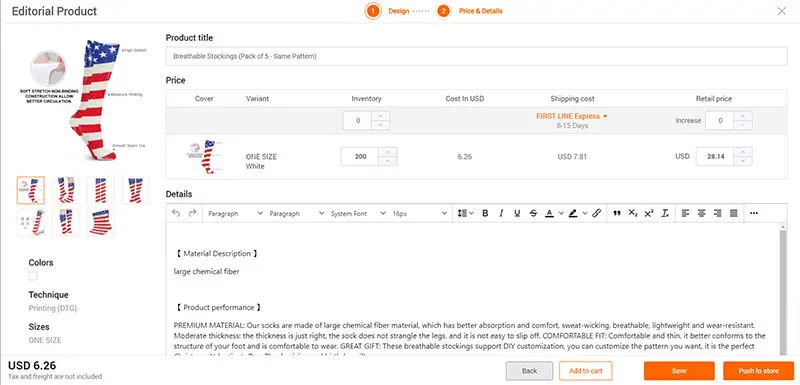This screenshot has height=385, width=800.
Task: Increase the bulk inventory with up arrow
Action: [381, 116]
